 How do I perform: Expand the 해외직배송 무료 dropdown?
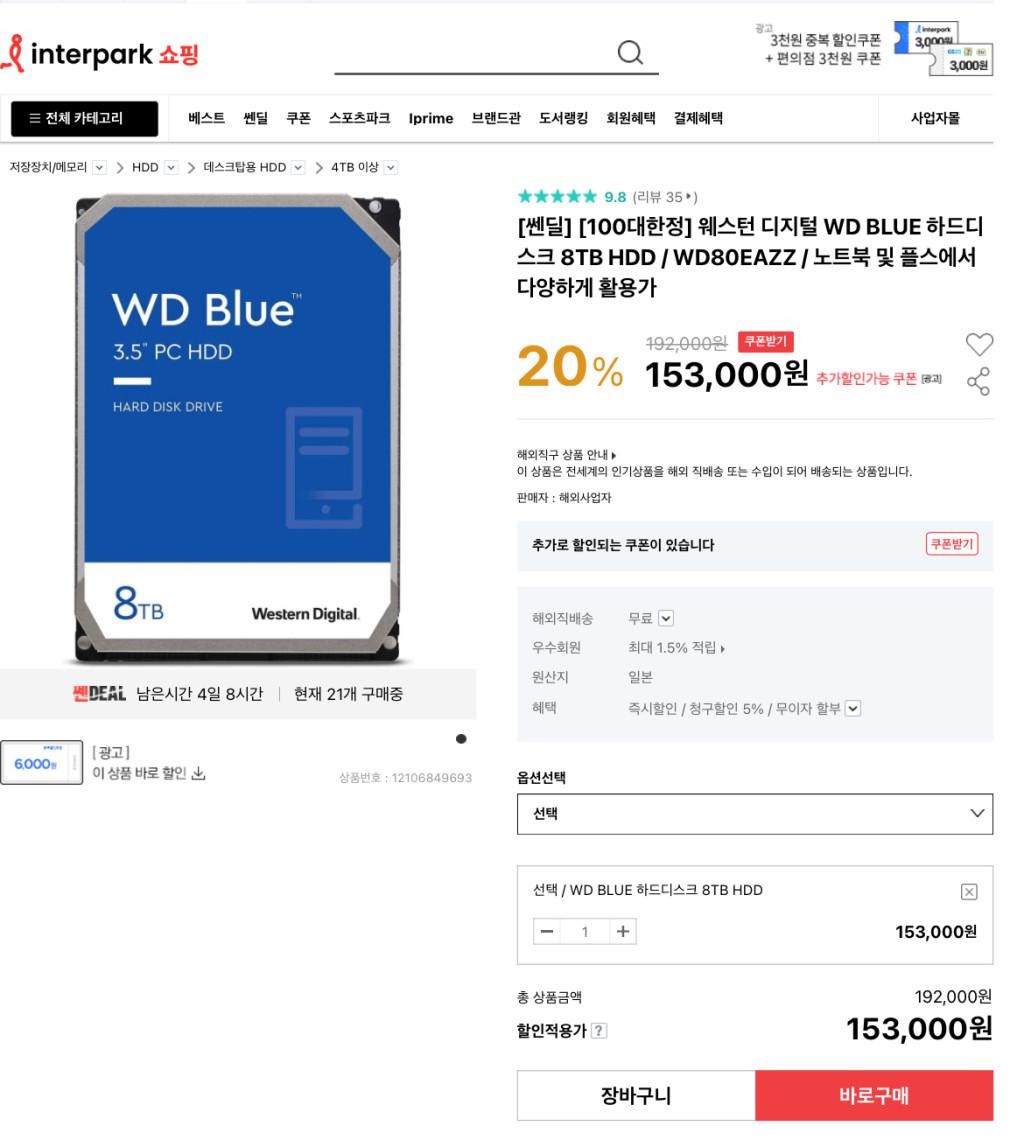(666, 618)
